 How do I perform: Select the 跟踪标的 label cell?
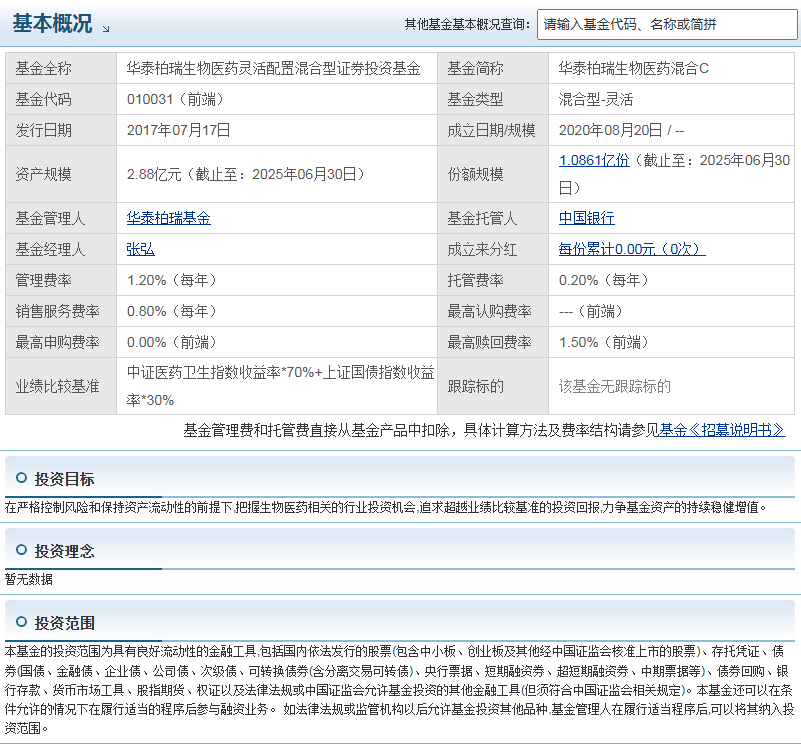pyautogui.click(x=493, y=386)
